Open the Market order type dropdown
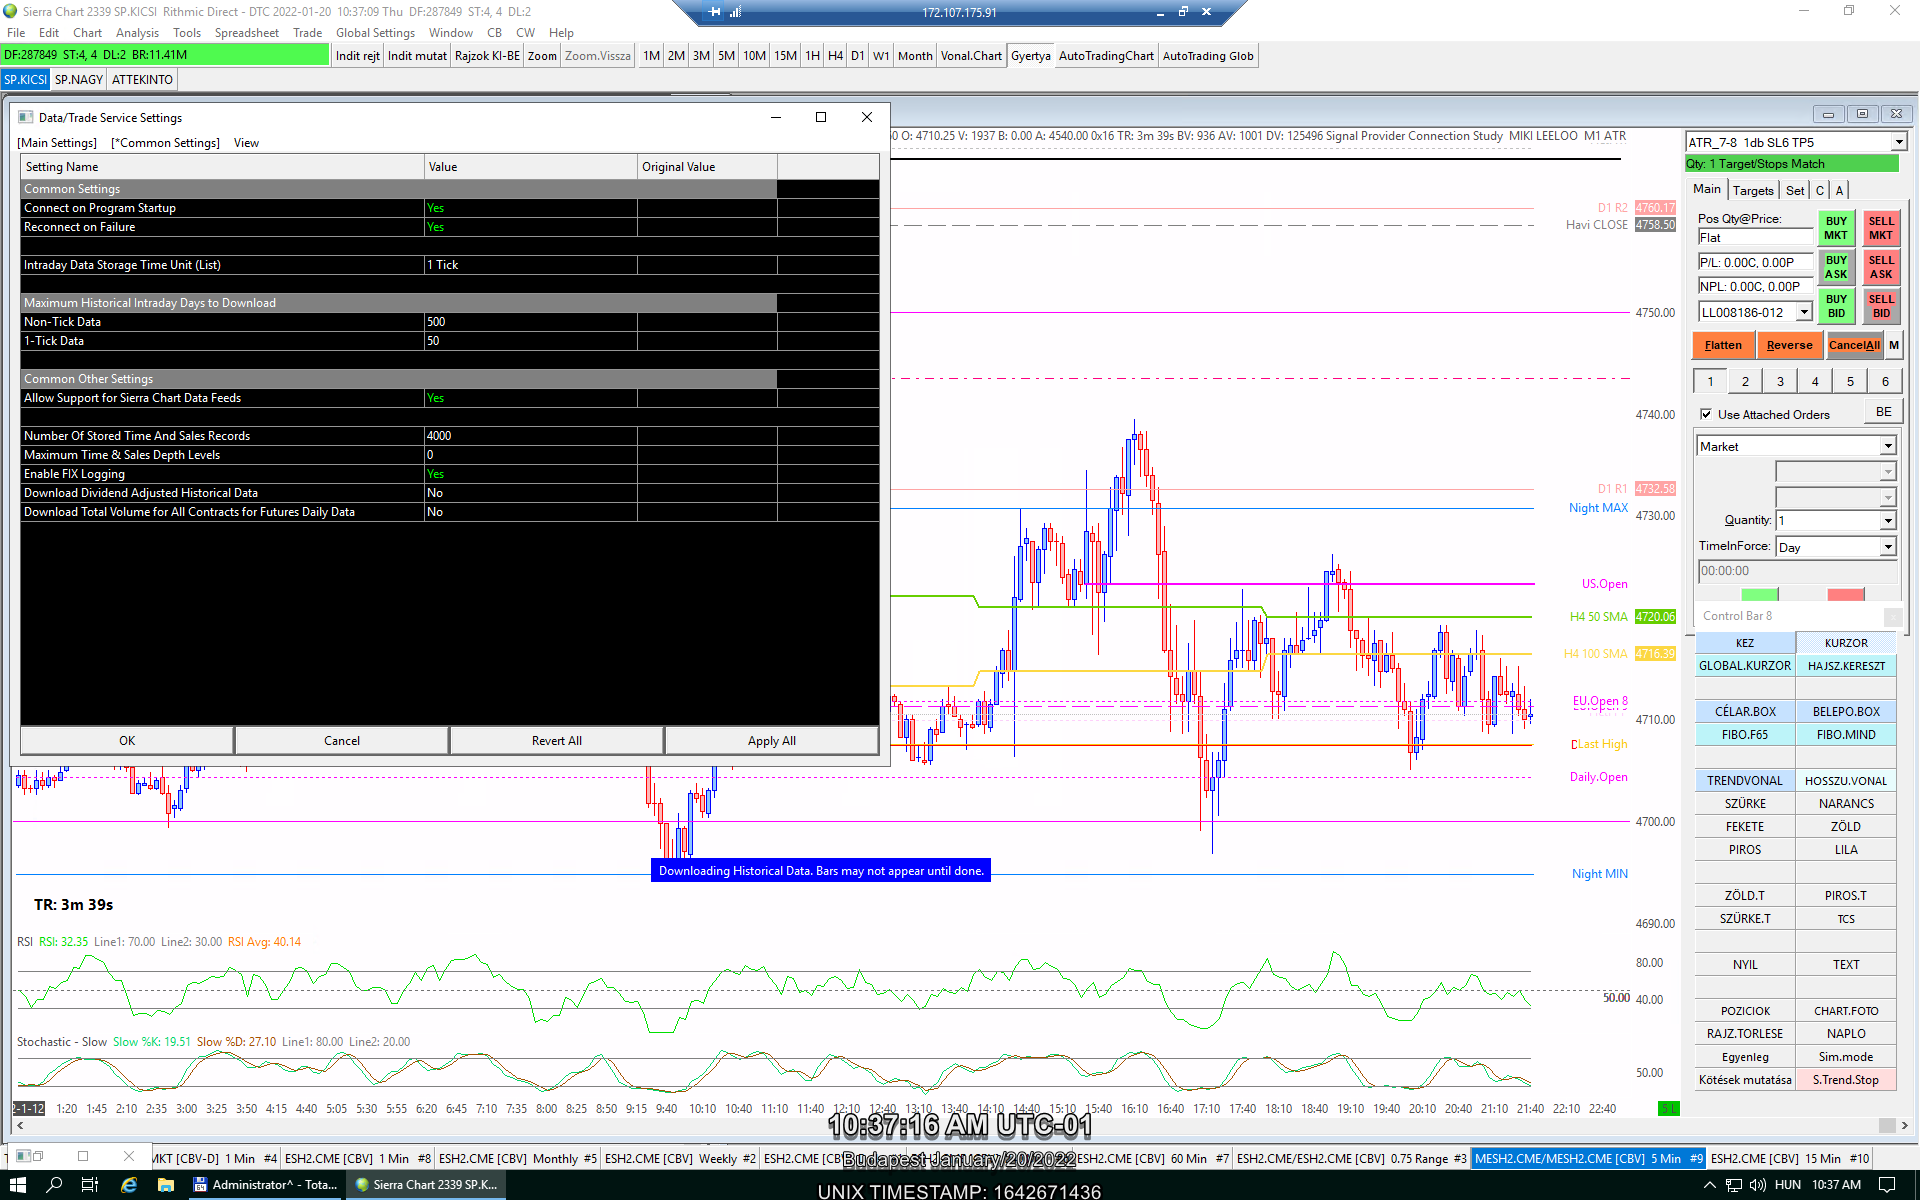Screen dimensions: 1920x1200 pos(1887,446)
